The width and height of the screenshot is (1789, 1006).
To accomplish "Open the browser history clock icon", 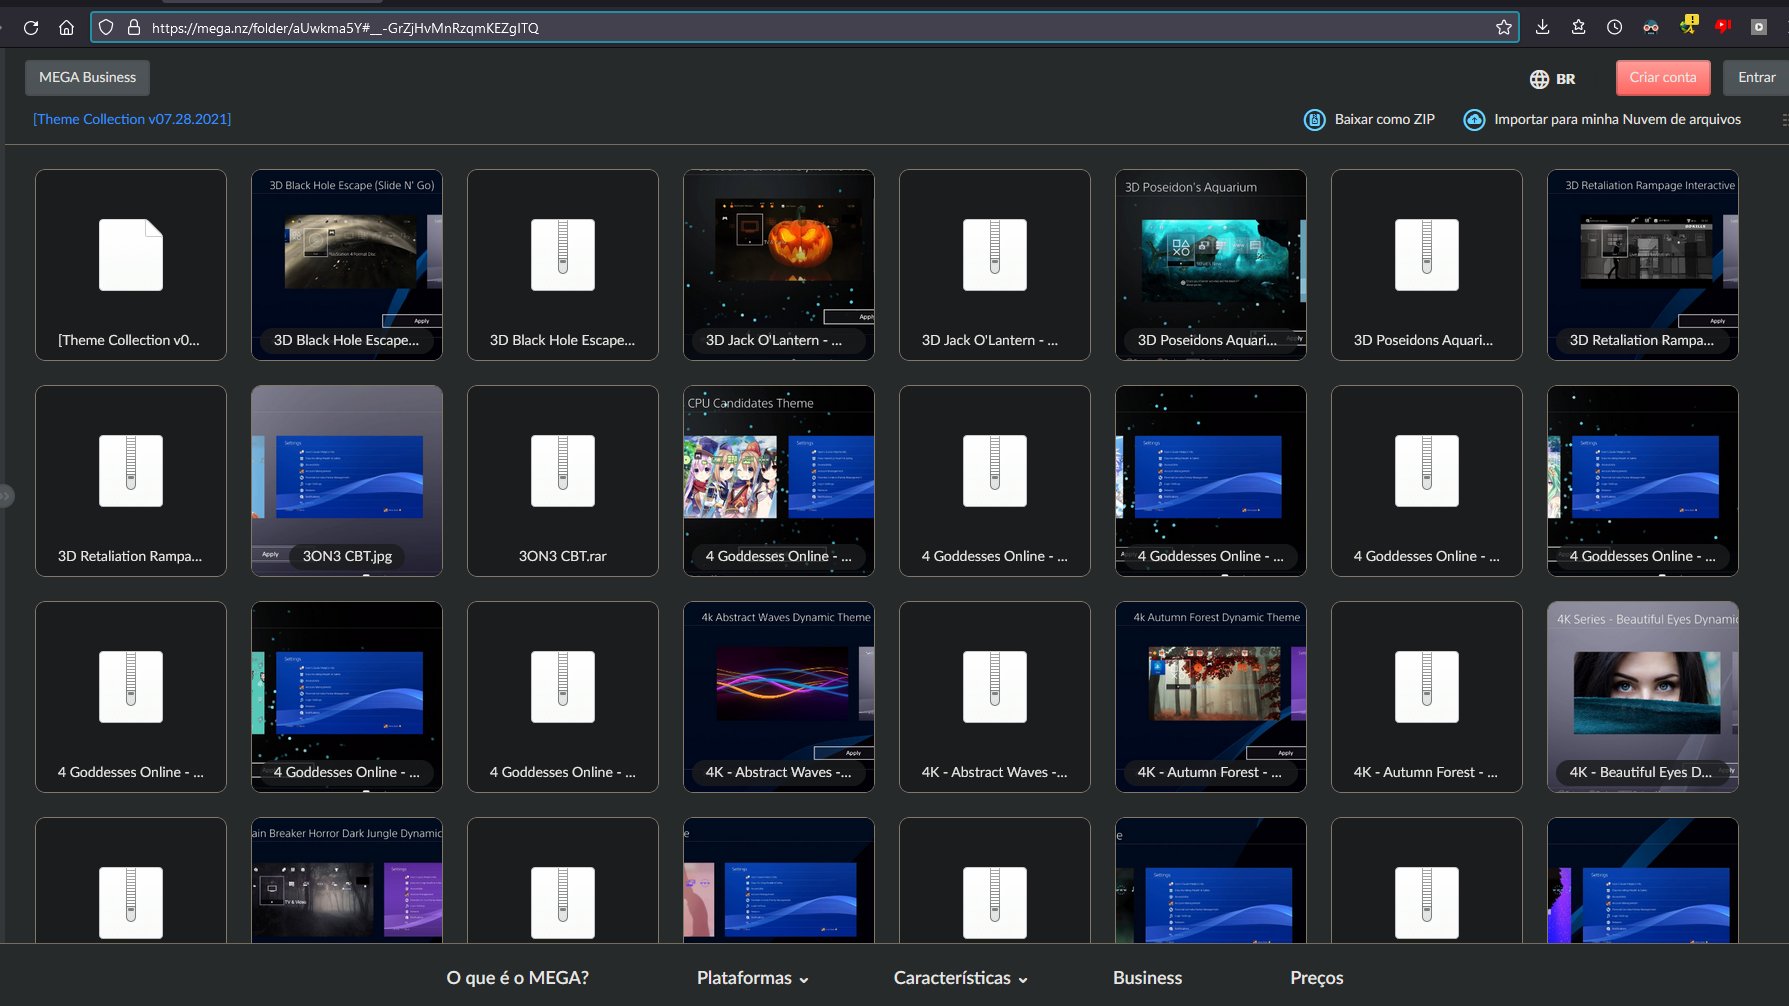I will tap(1614, 28).
